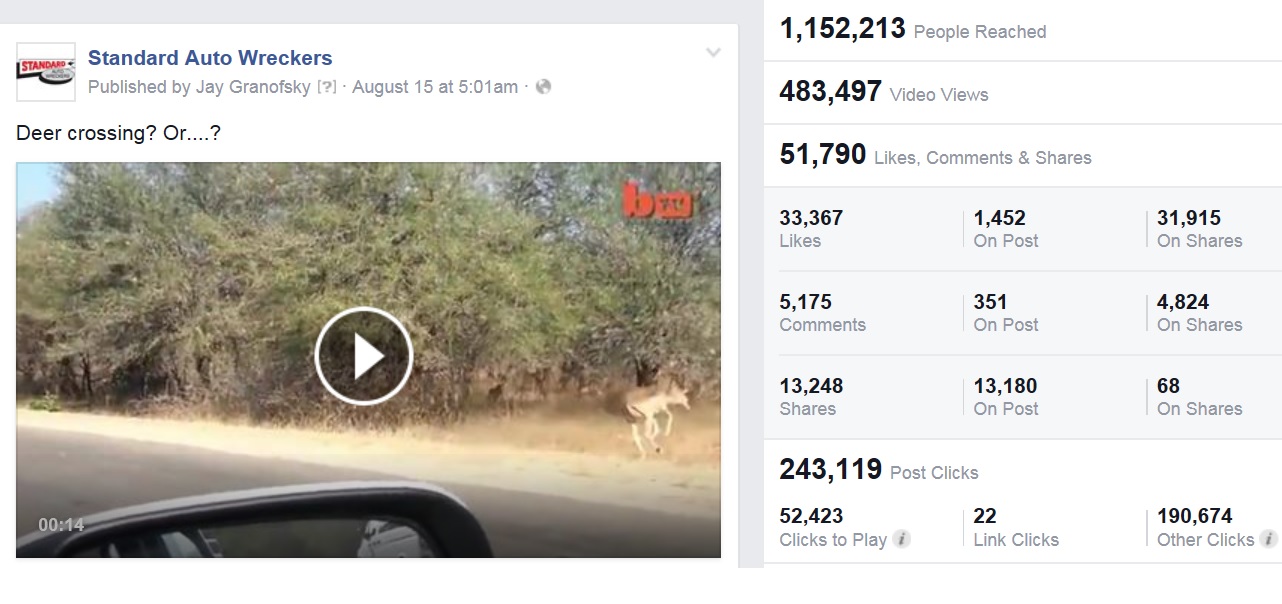This screenshot has height=604, width=1282.
Task: Select the Video Views metric row
Action: (884, 93)
